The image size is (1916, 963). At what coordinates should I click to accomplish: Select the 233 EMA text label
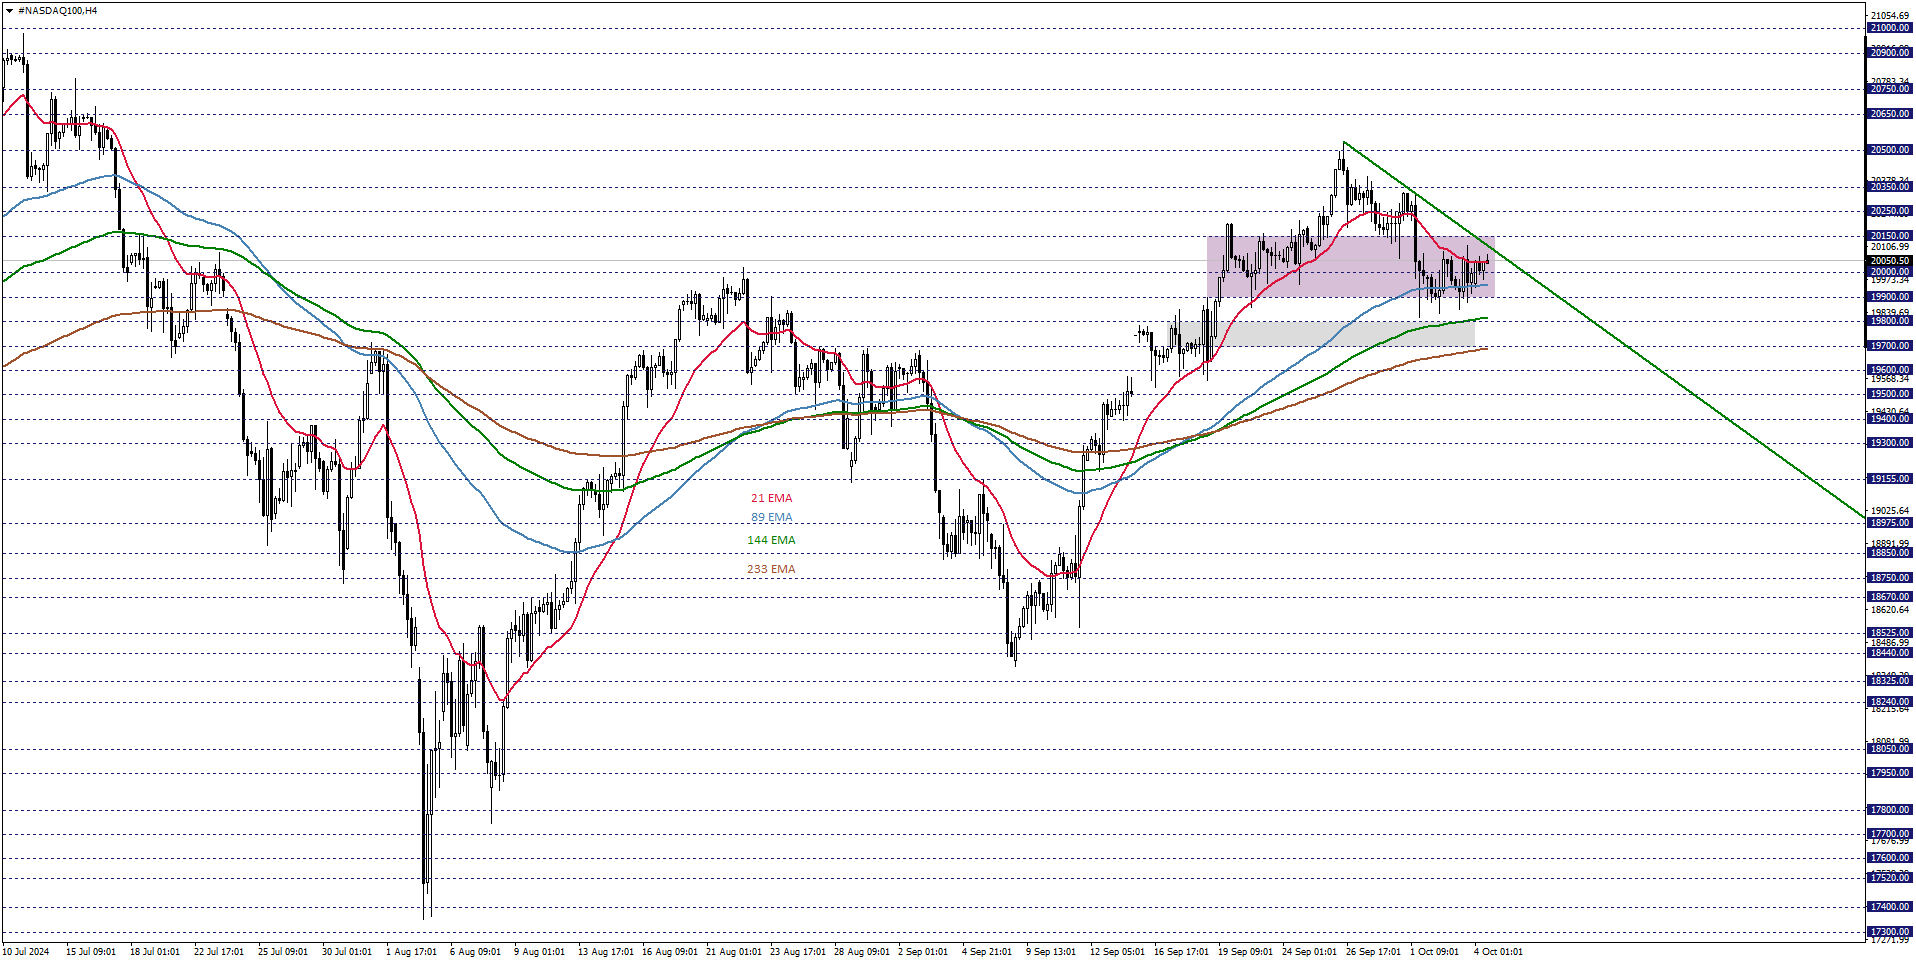[x=771, y=569]
